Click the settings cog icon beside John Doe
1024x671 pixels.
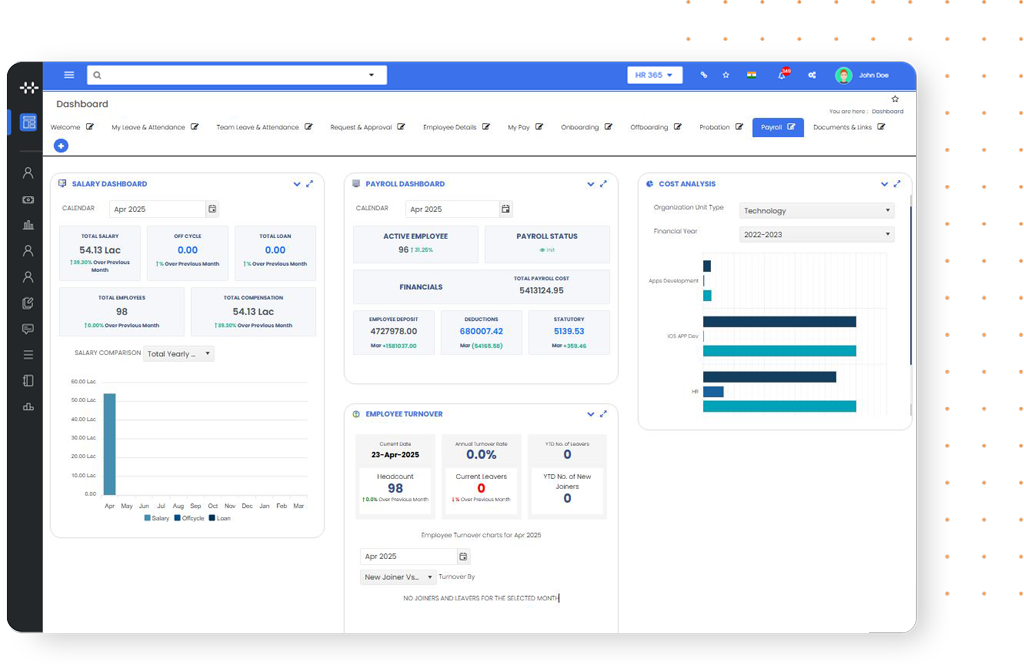[x=812, y=75]
